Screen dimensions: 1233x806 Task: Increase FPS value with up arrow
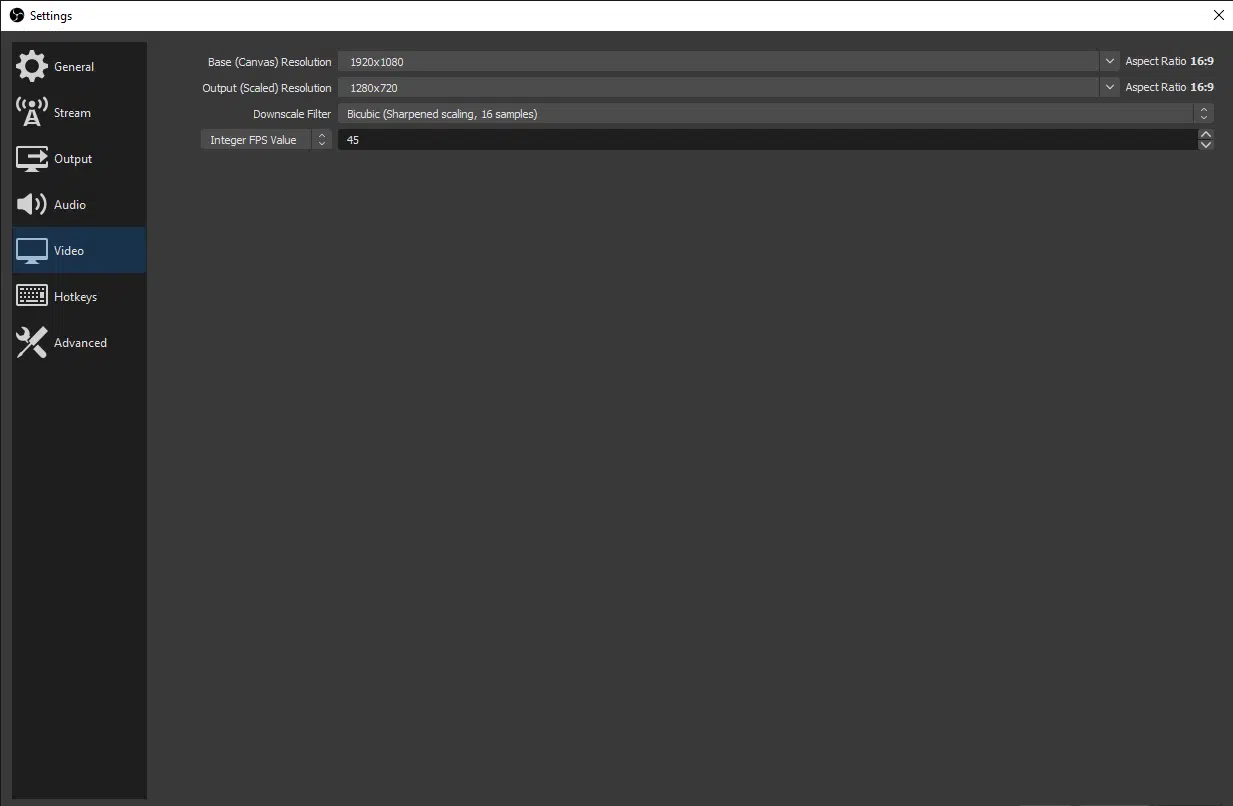click(x=1206, y=135)
